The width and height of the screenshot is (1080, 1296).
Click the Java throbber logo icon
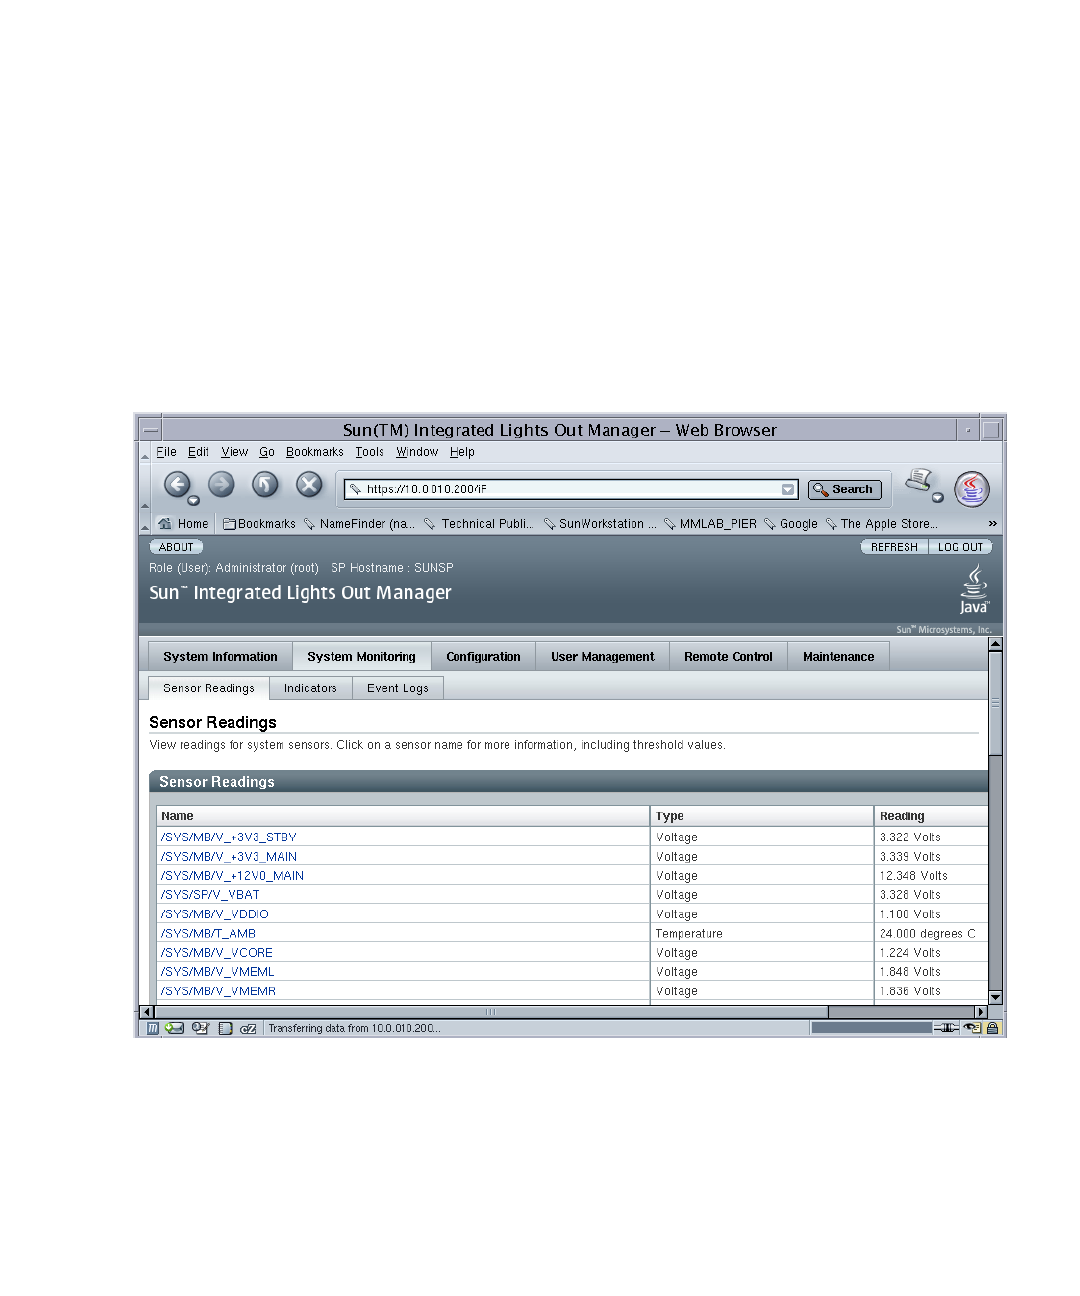click(x=972, y=489)
